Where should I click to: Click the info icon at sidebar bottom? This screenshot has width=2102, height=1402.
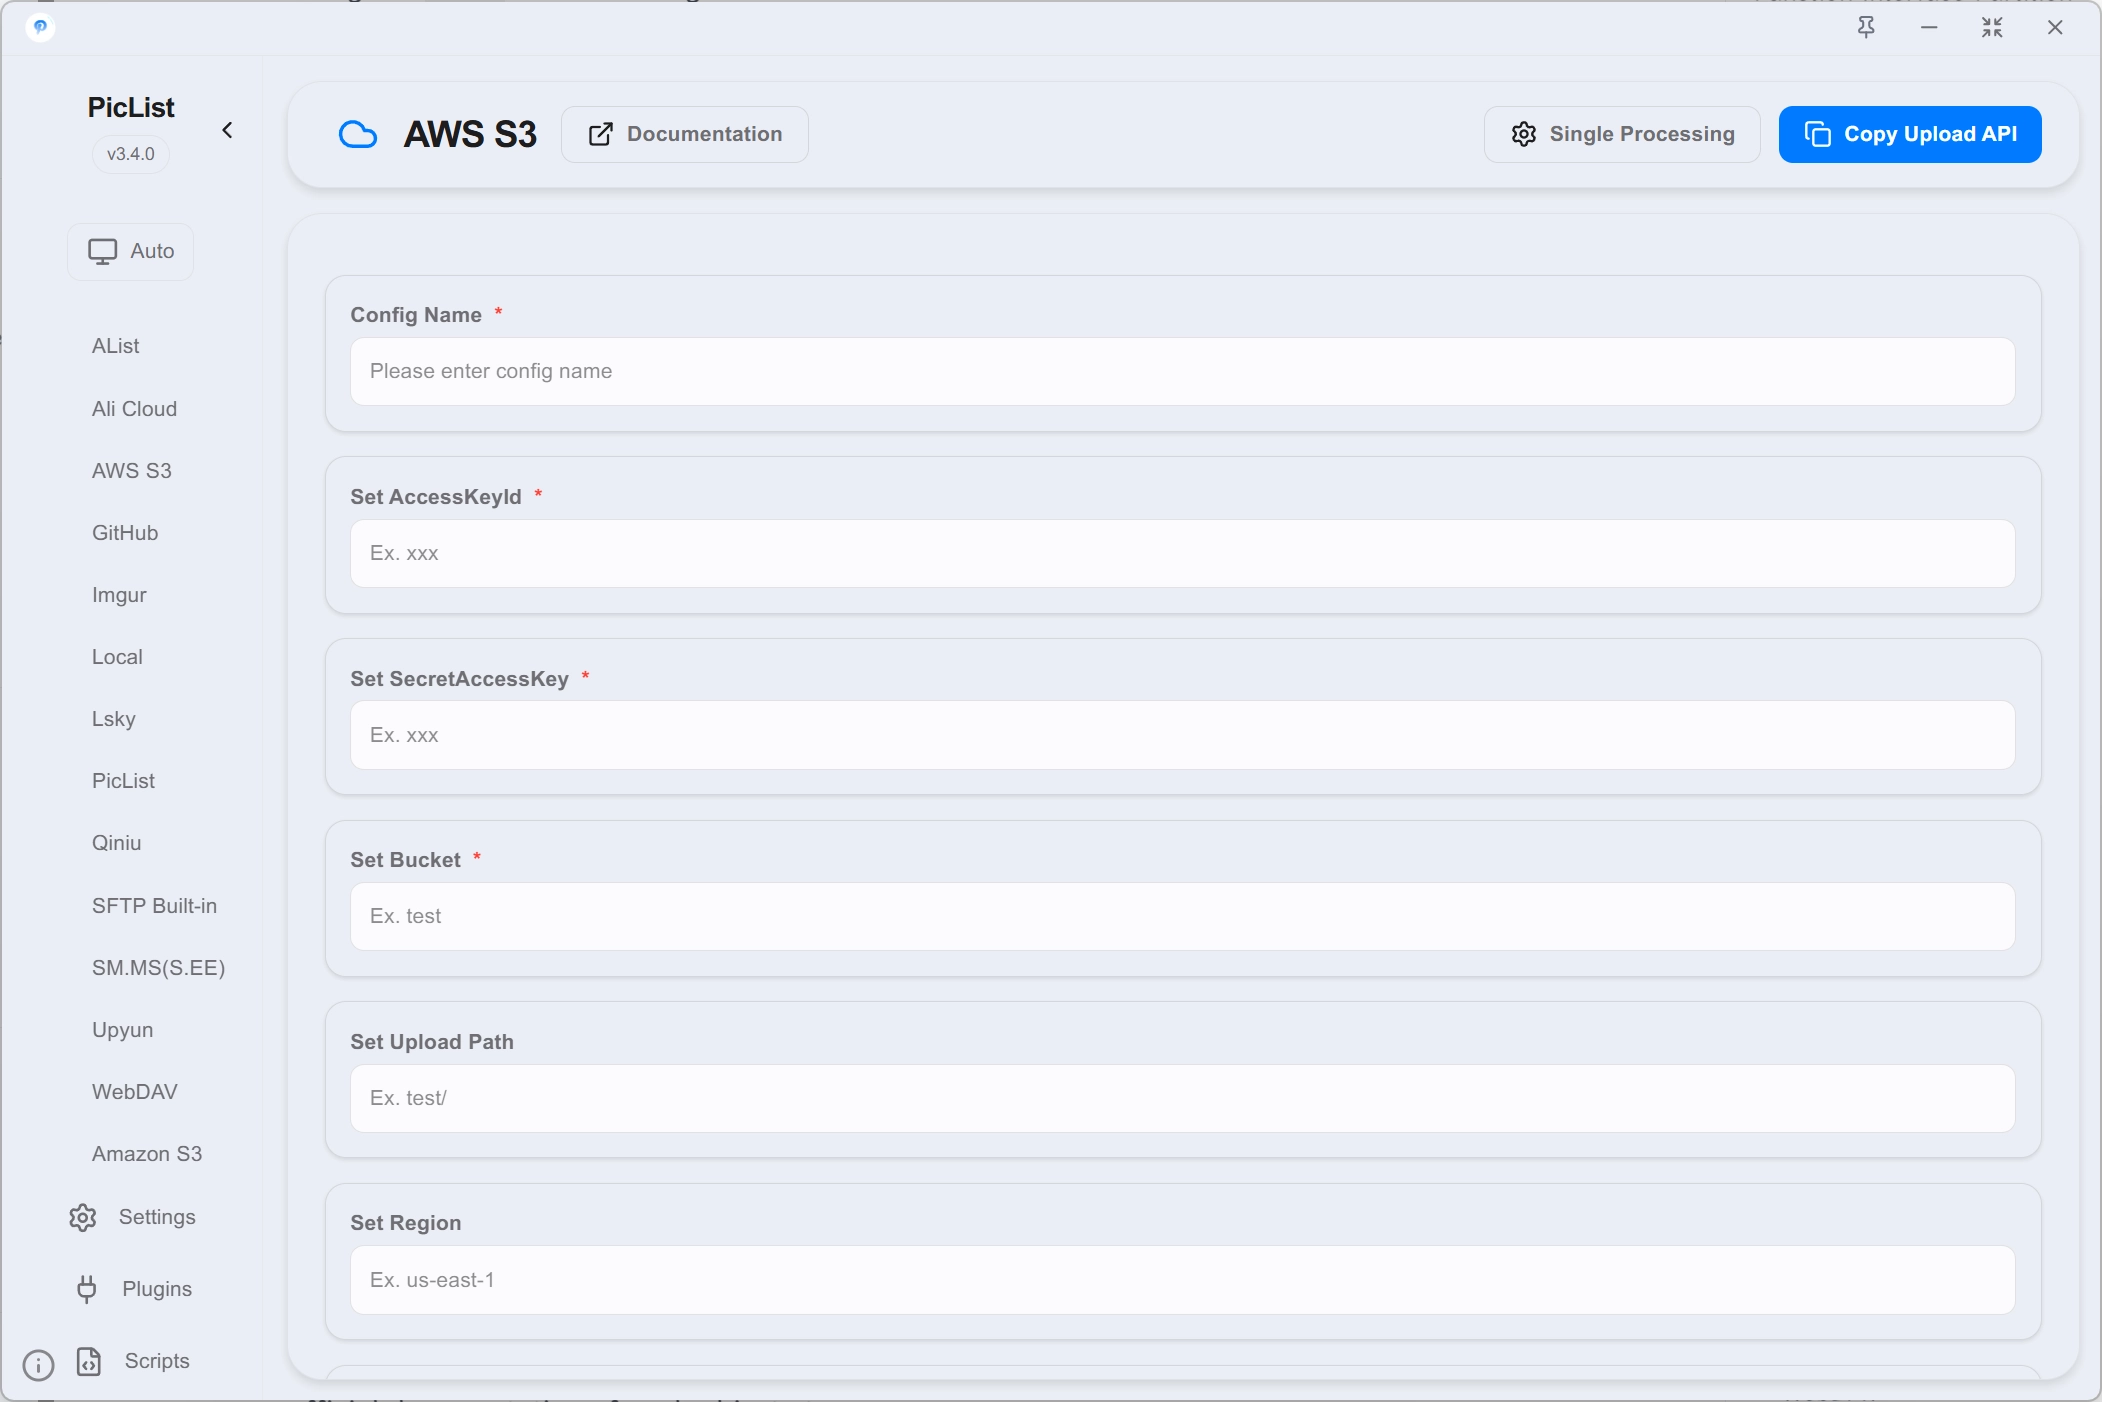(38, 1365)
